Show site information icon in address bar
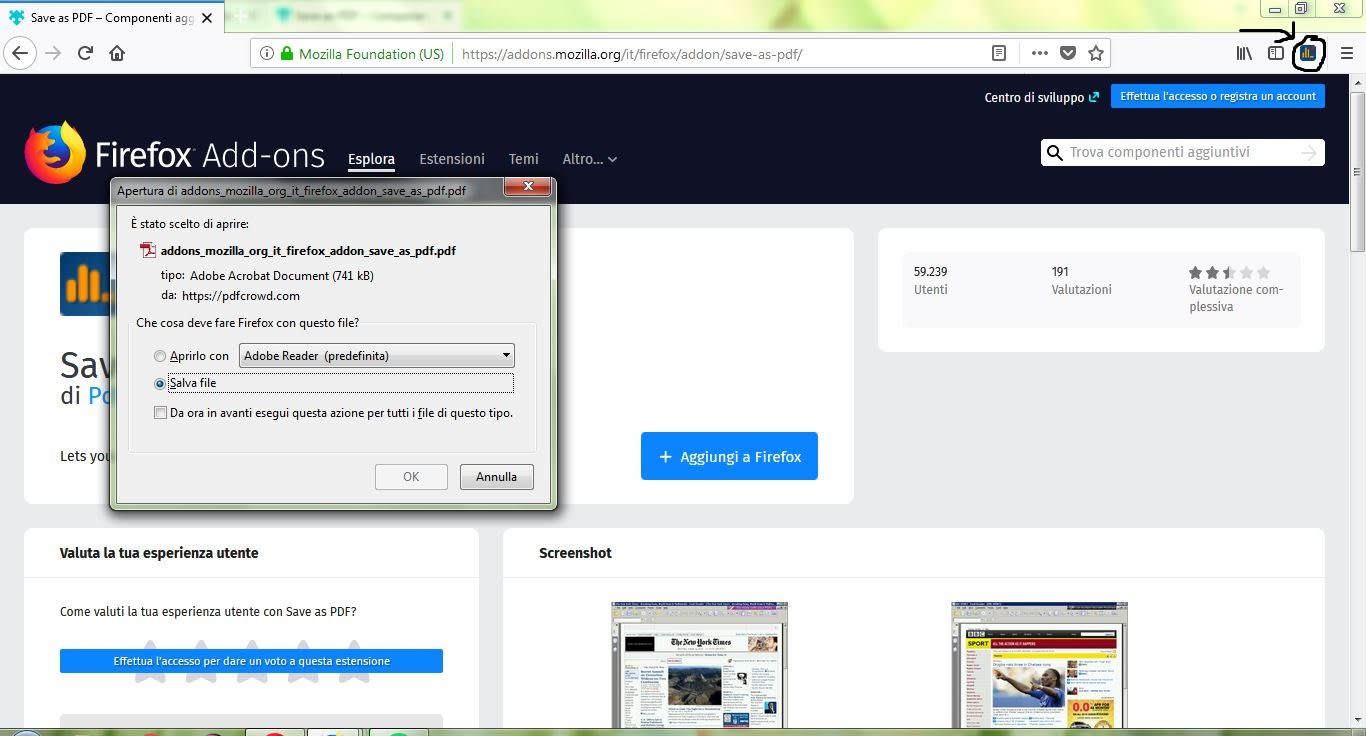 pyautogui.click(x=267, y=54)
